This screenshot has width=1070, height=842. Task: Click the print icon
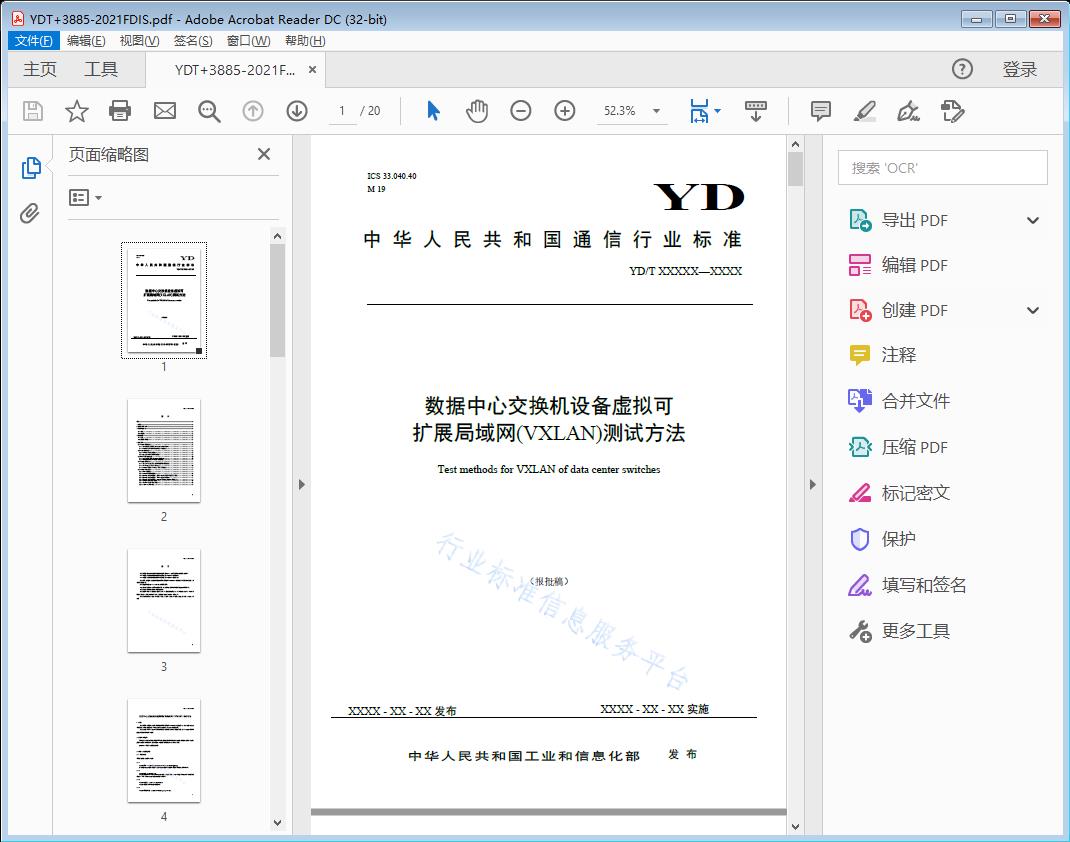tap(120, 111)
